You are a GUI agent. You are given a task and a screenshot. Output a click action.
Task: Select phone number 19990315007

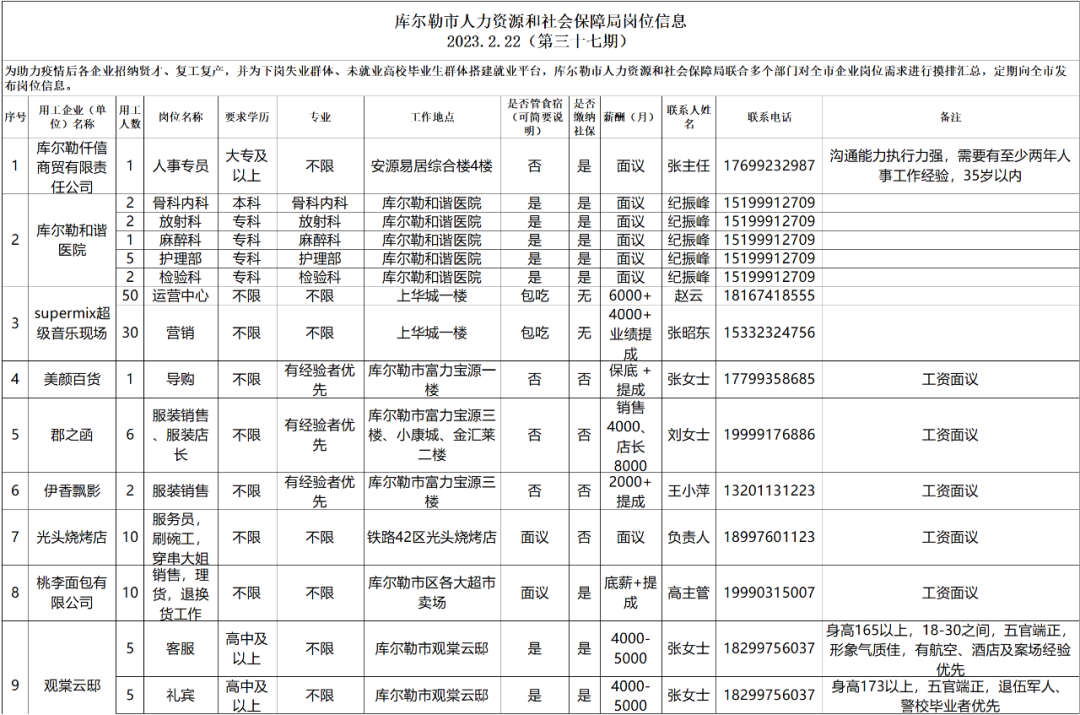(769, 593)
